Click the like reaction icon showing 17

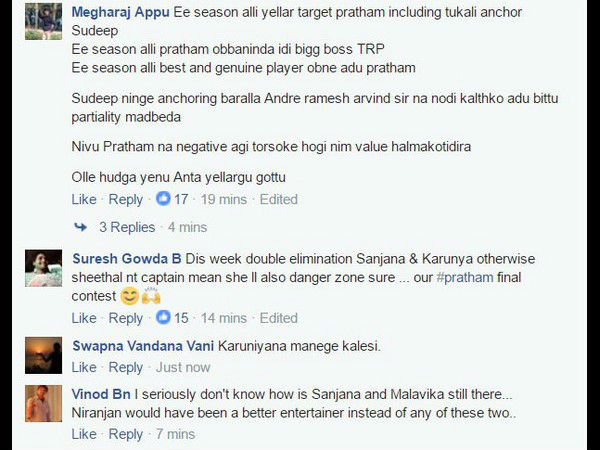(162, 199)
